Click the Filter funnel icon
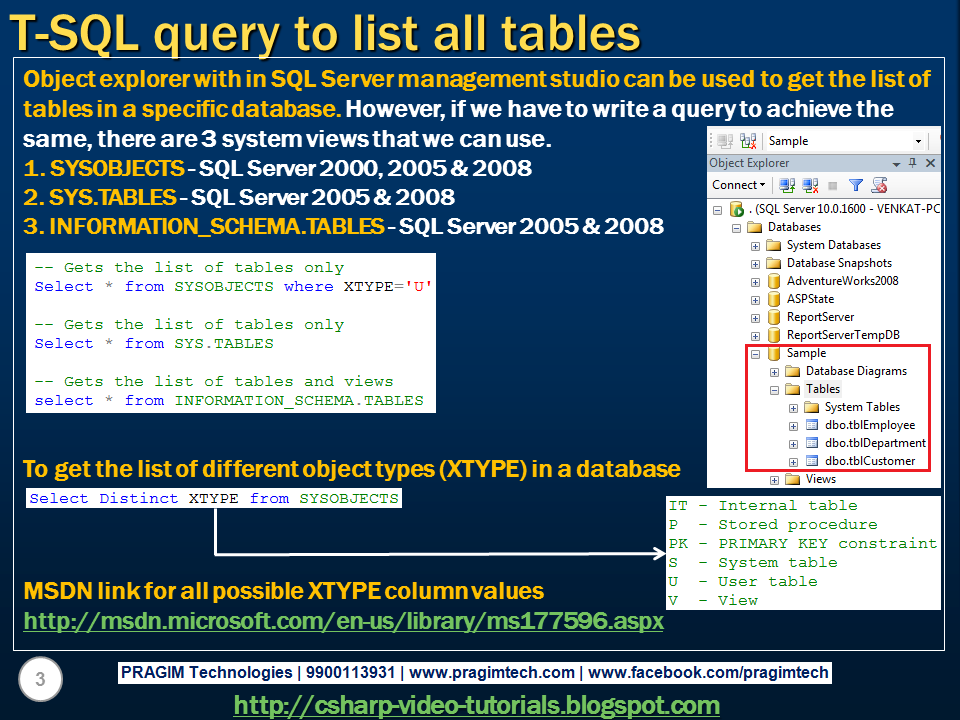Screen dimensions: 960x720 [x=856, y=185]
